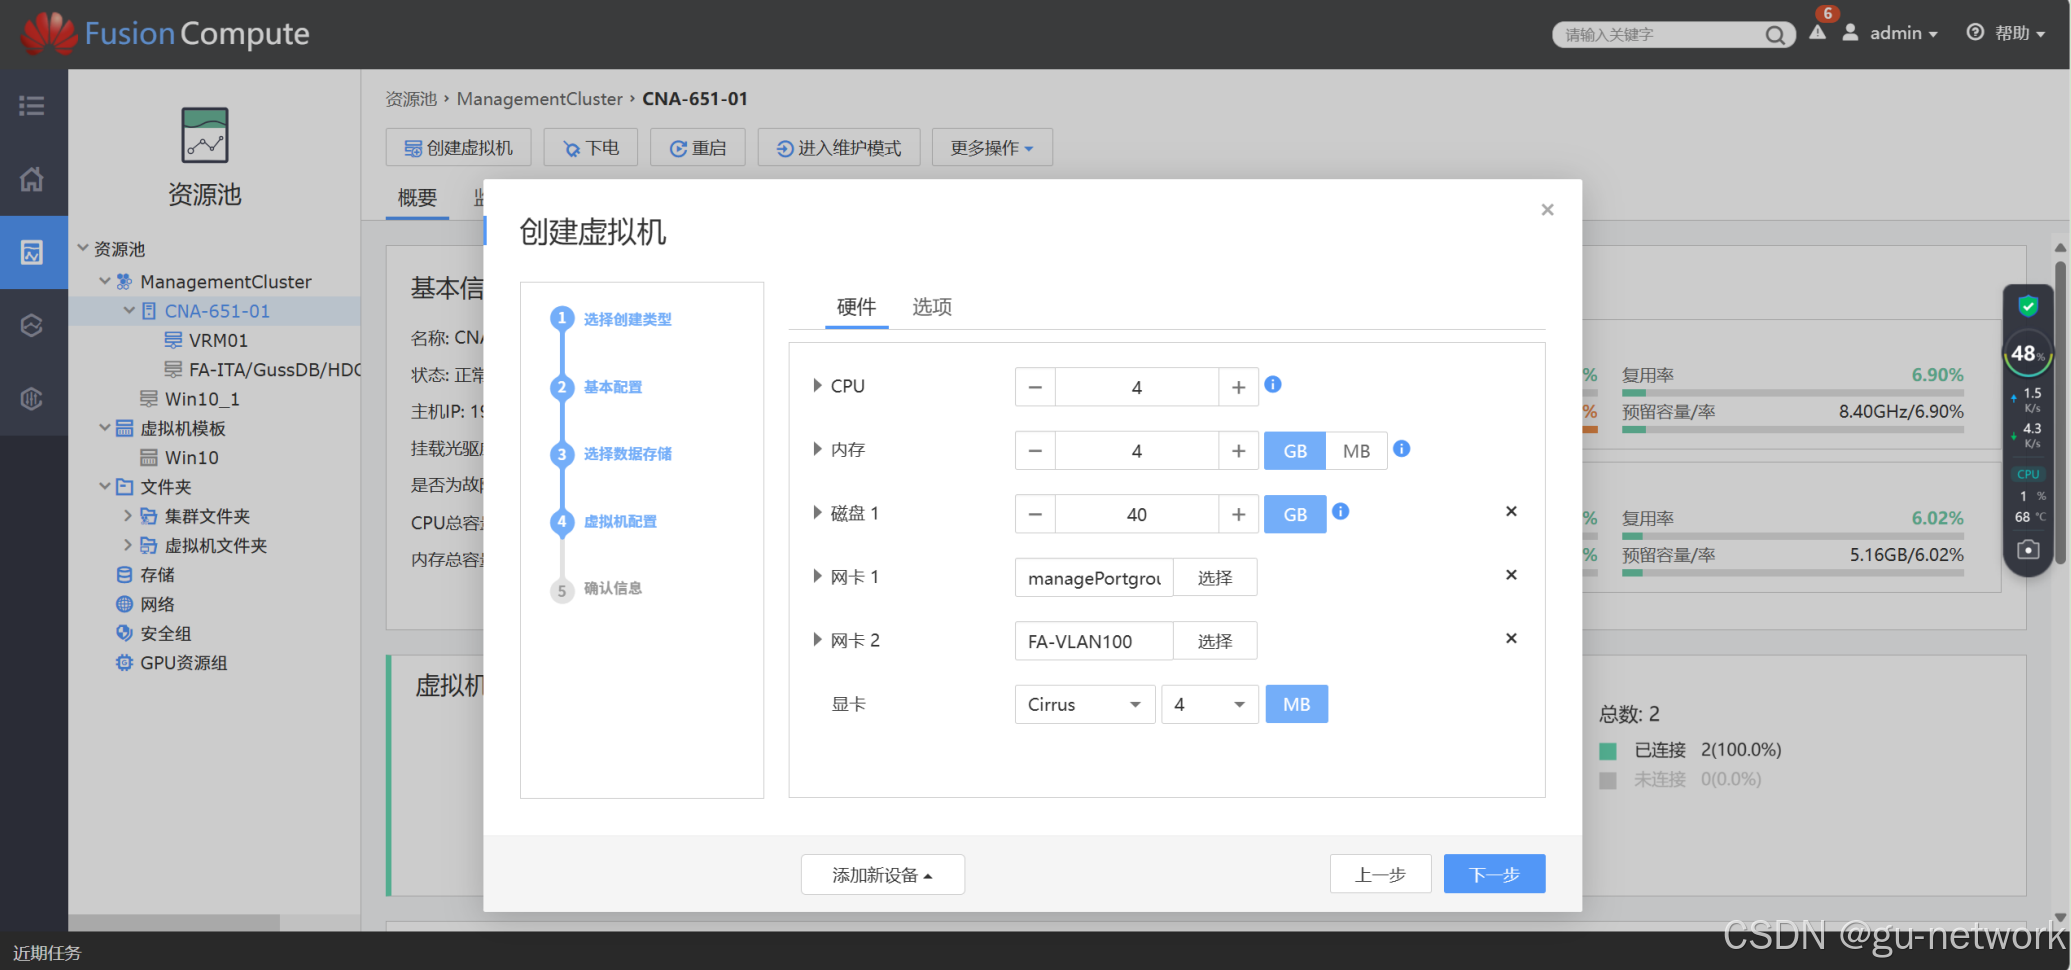Open the alarm bell notifications icon
The width and height of the screenshot is (2071, 970).
click(x=1818, y=32)
